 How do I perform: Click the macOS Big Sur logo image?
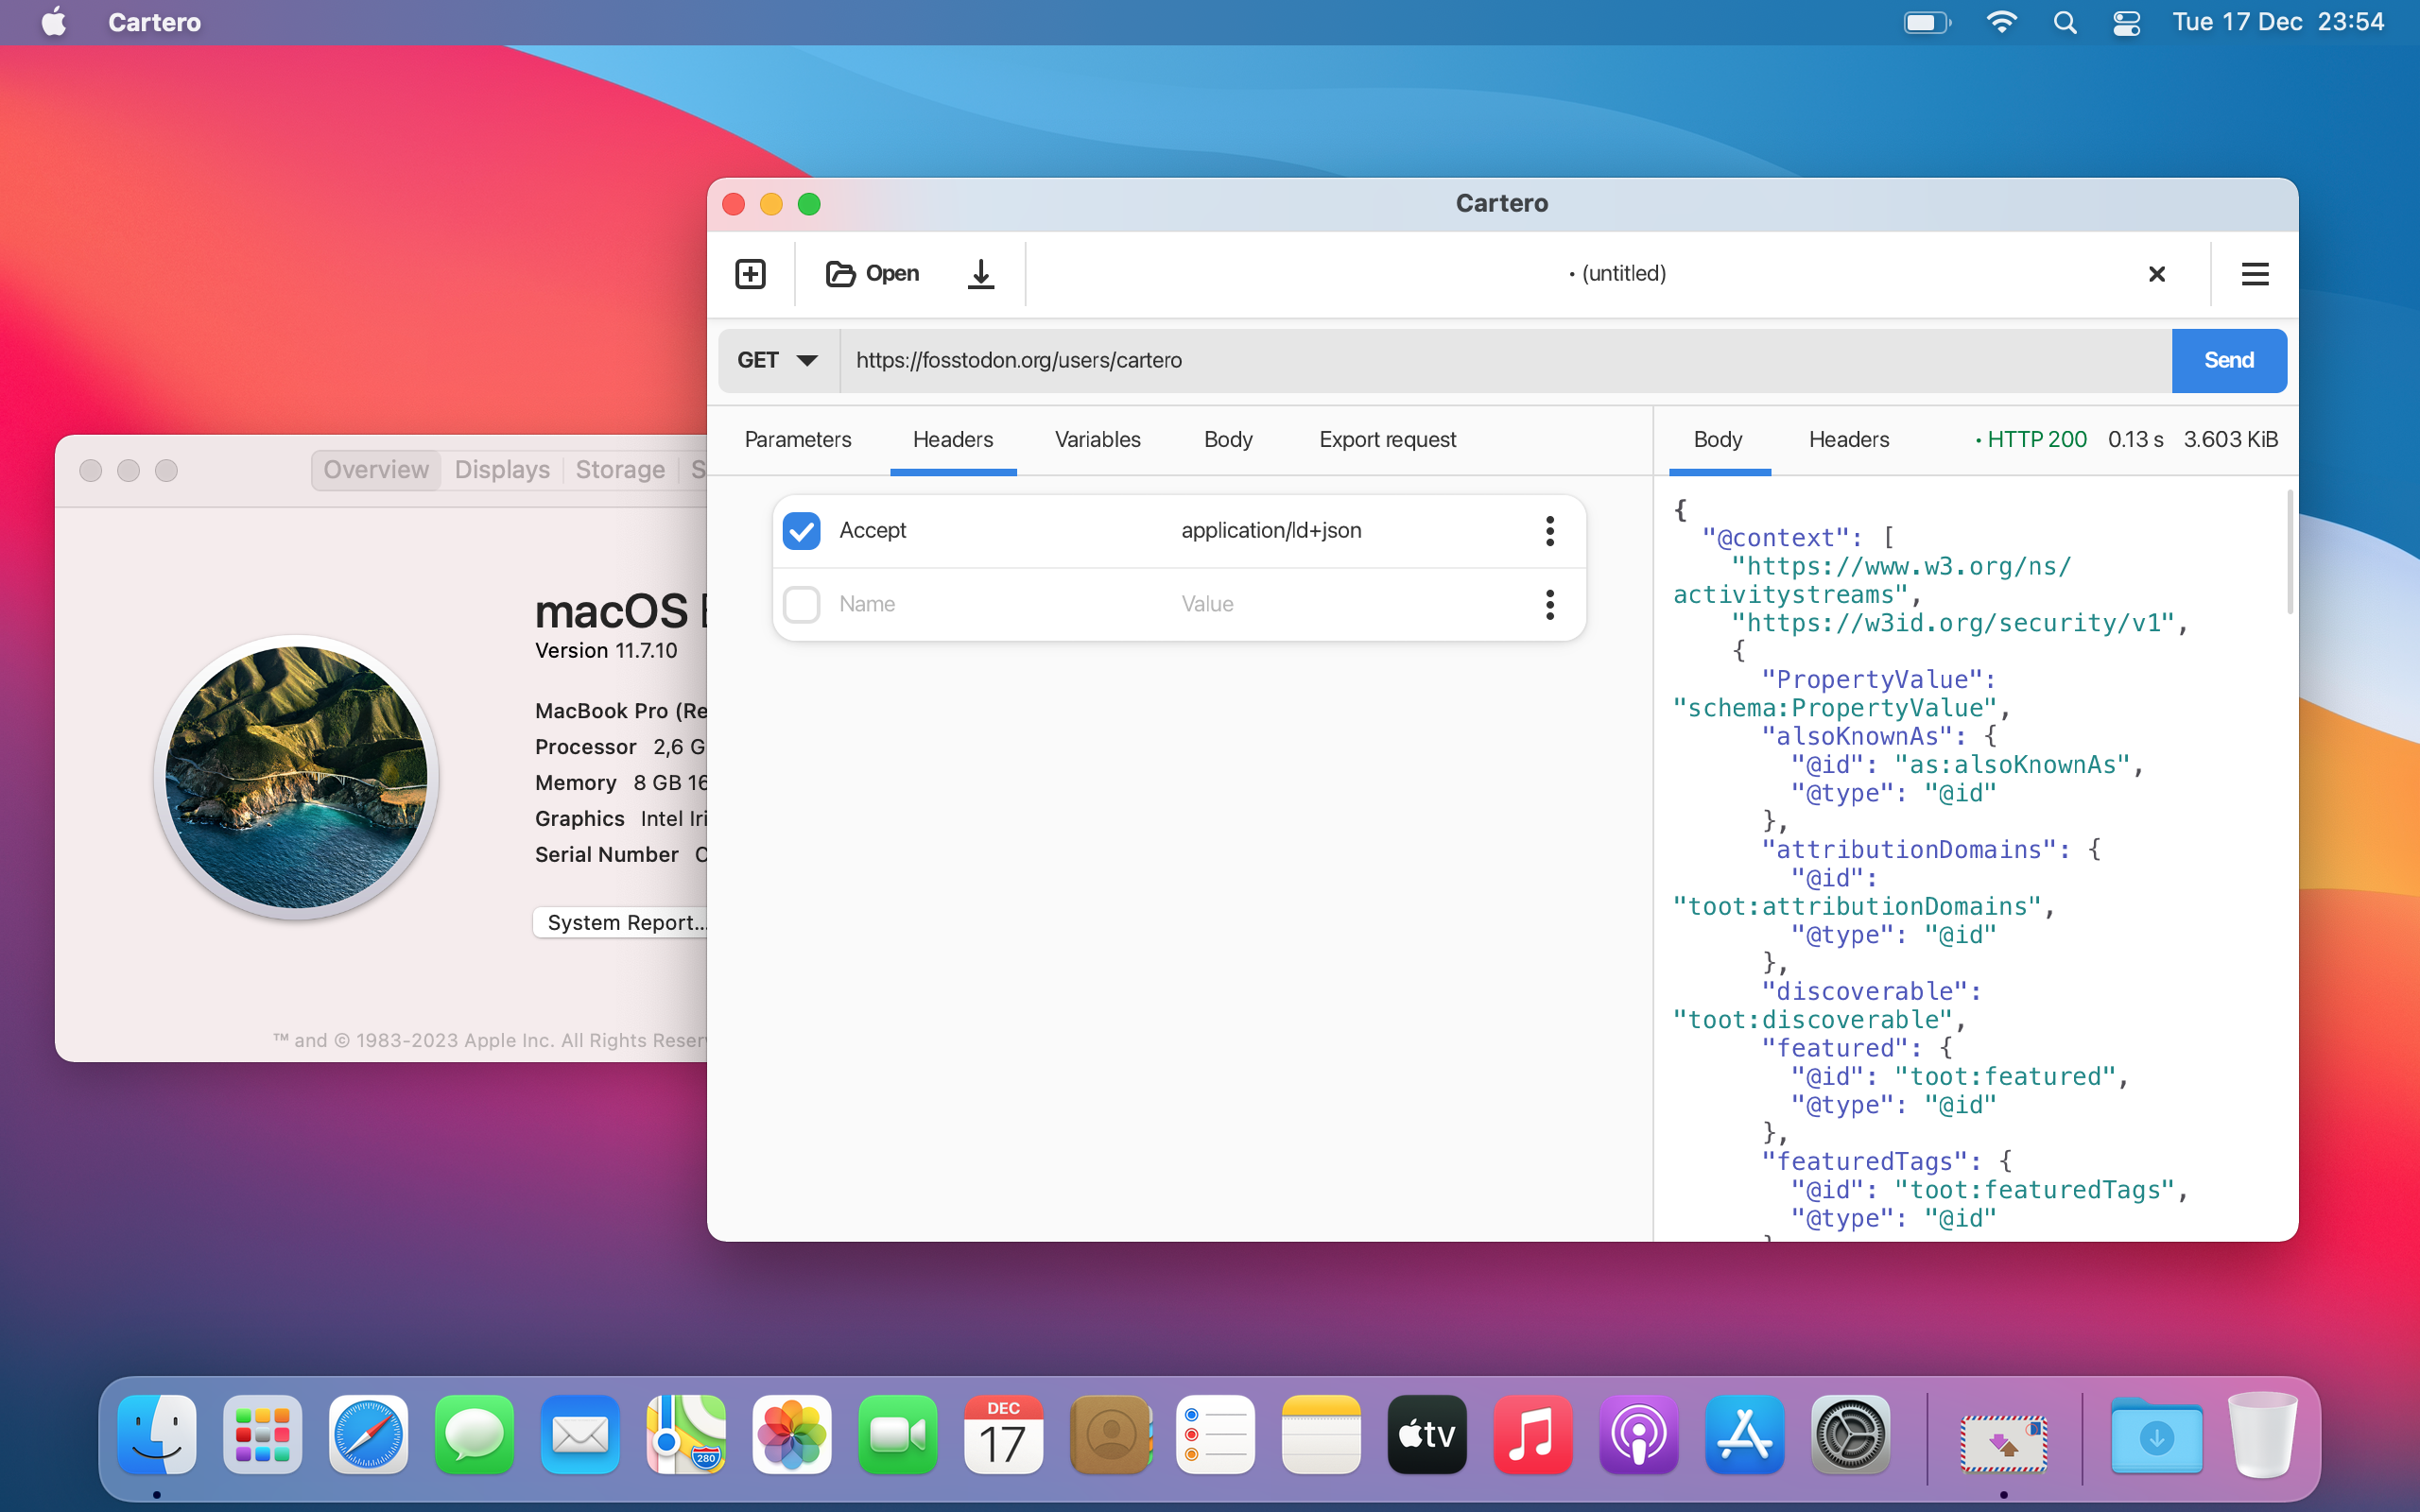click(296, 777)
